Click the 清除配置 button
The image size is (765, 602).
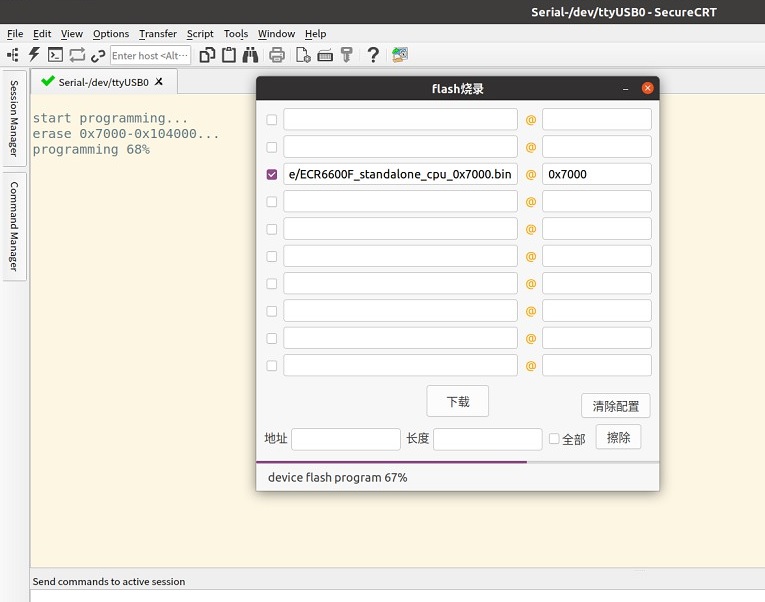point(615,406)
